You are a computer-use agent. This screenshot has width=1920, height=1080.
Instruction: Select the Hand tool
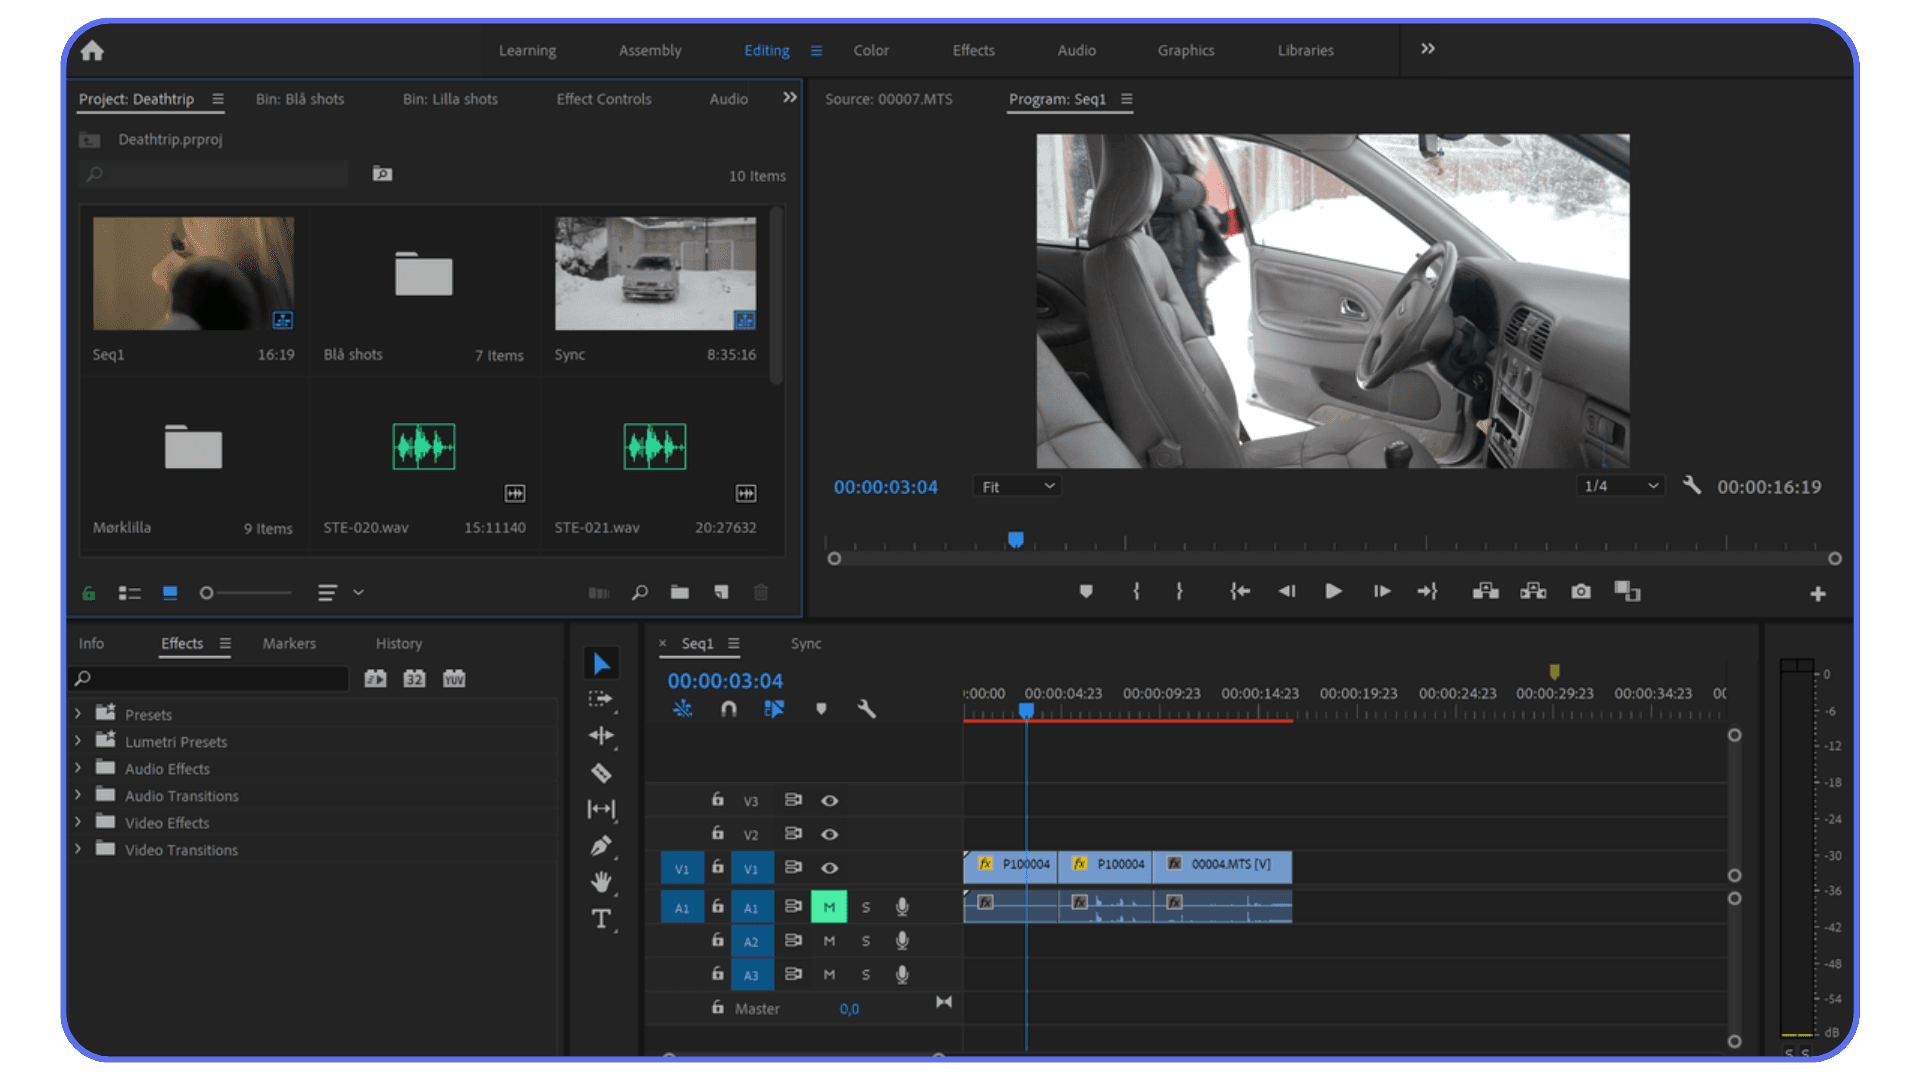pyautogui.click(x=601, y=882)
